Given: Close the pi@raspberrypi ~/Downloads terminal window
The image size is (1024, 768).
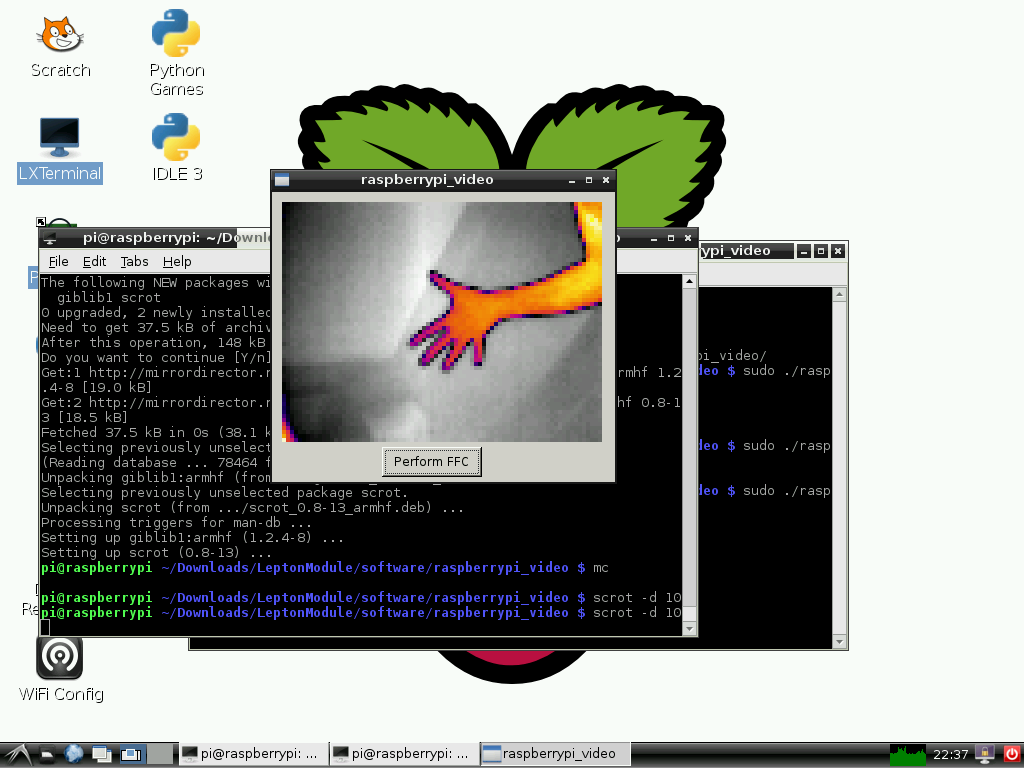Looking at the screenshot, I should pyautogui.click(x=688, y=238).
